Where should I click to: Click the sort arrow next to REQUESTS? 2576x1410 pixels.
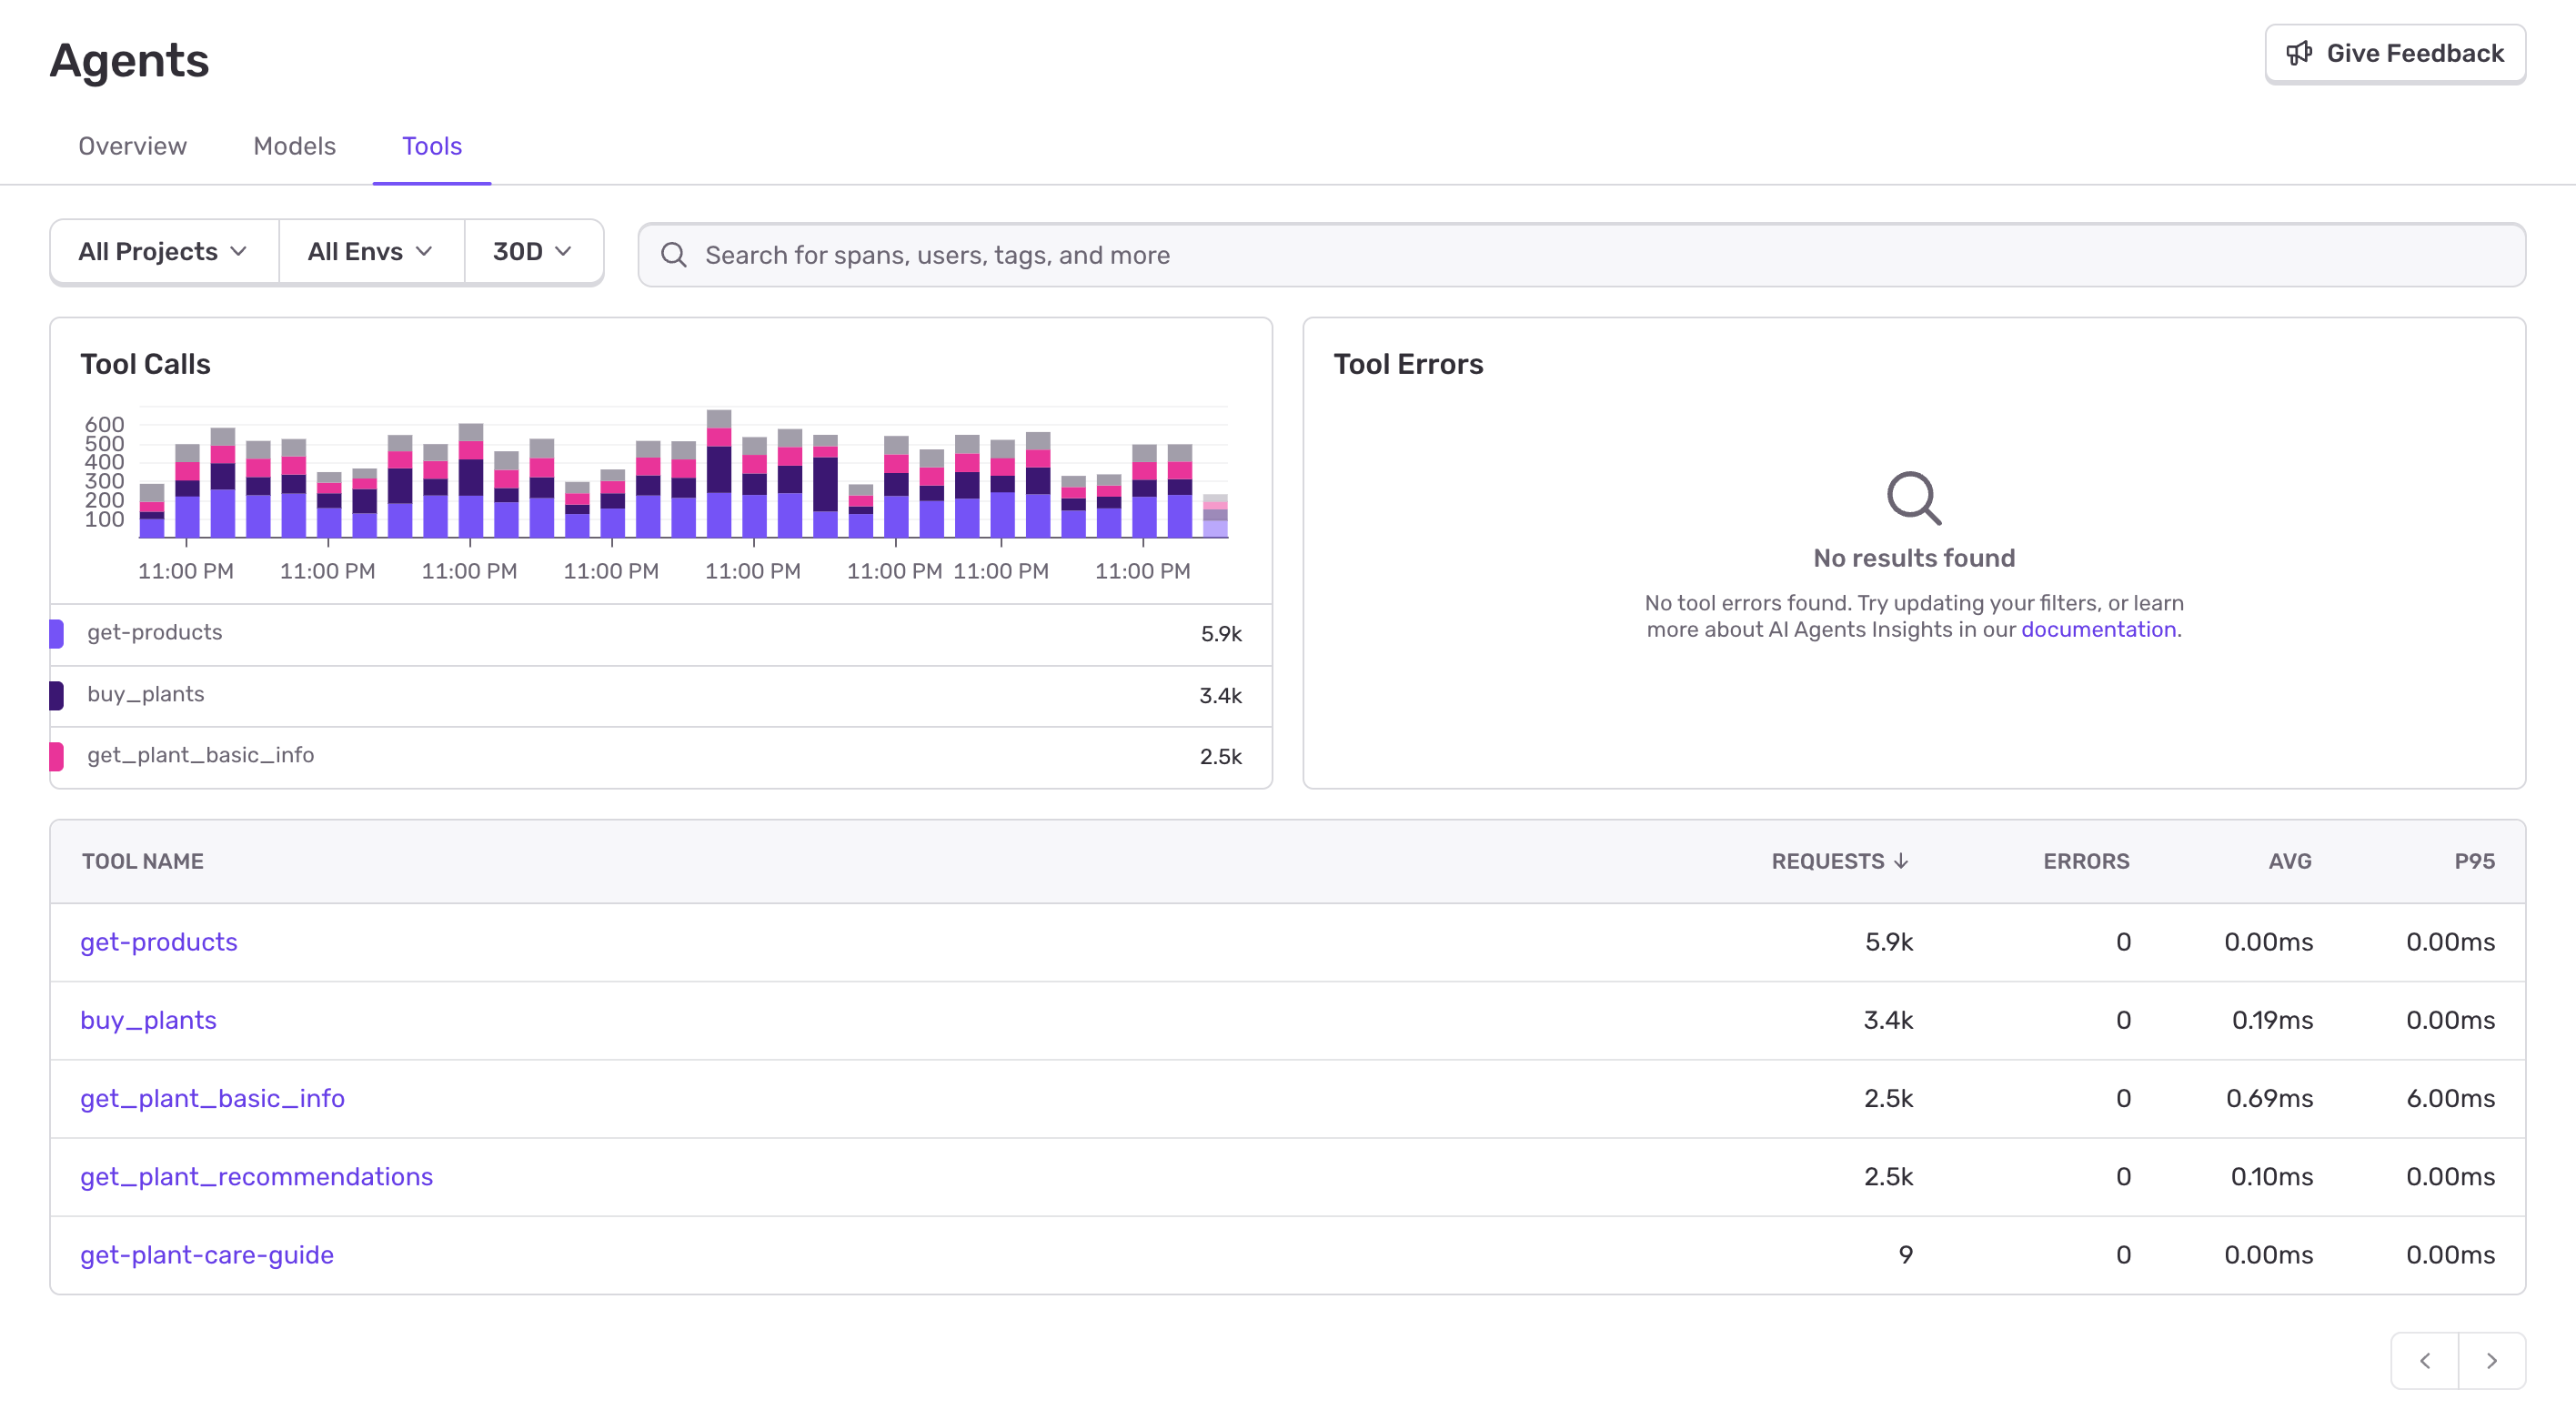tap(1902, 861)
